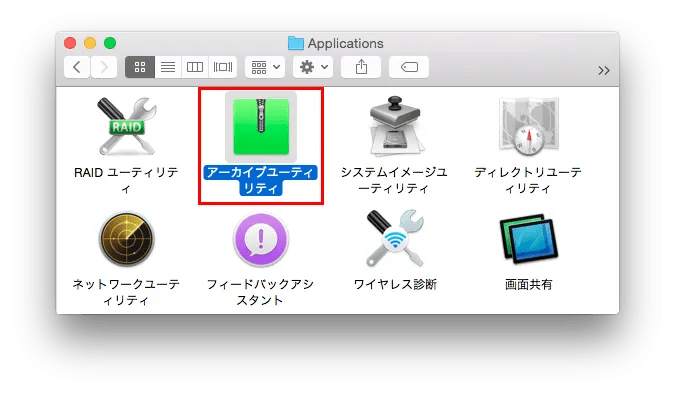Zoom the window with green button

click(110, 43)
